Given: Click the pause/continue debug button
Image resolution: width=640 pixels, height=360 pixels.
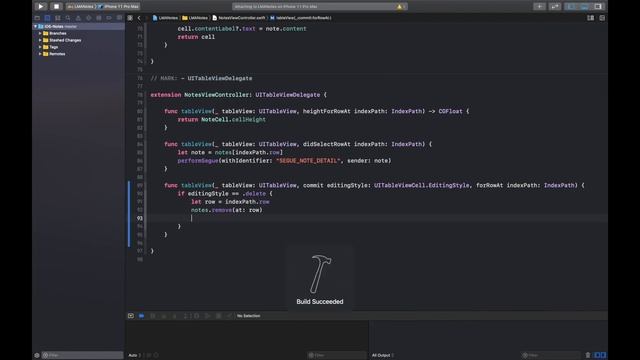Looking at the screenshot, I should point(153,316).
